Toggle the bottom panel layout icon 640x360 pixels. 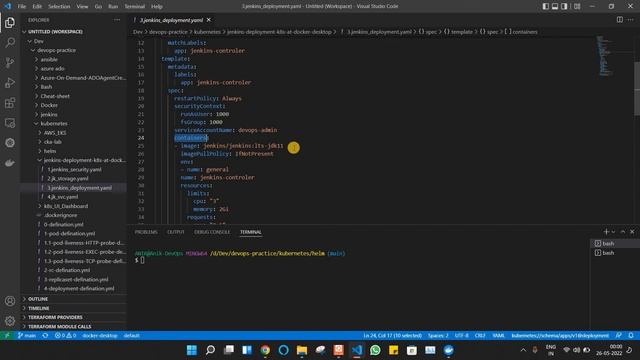(x=555, y=6)
